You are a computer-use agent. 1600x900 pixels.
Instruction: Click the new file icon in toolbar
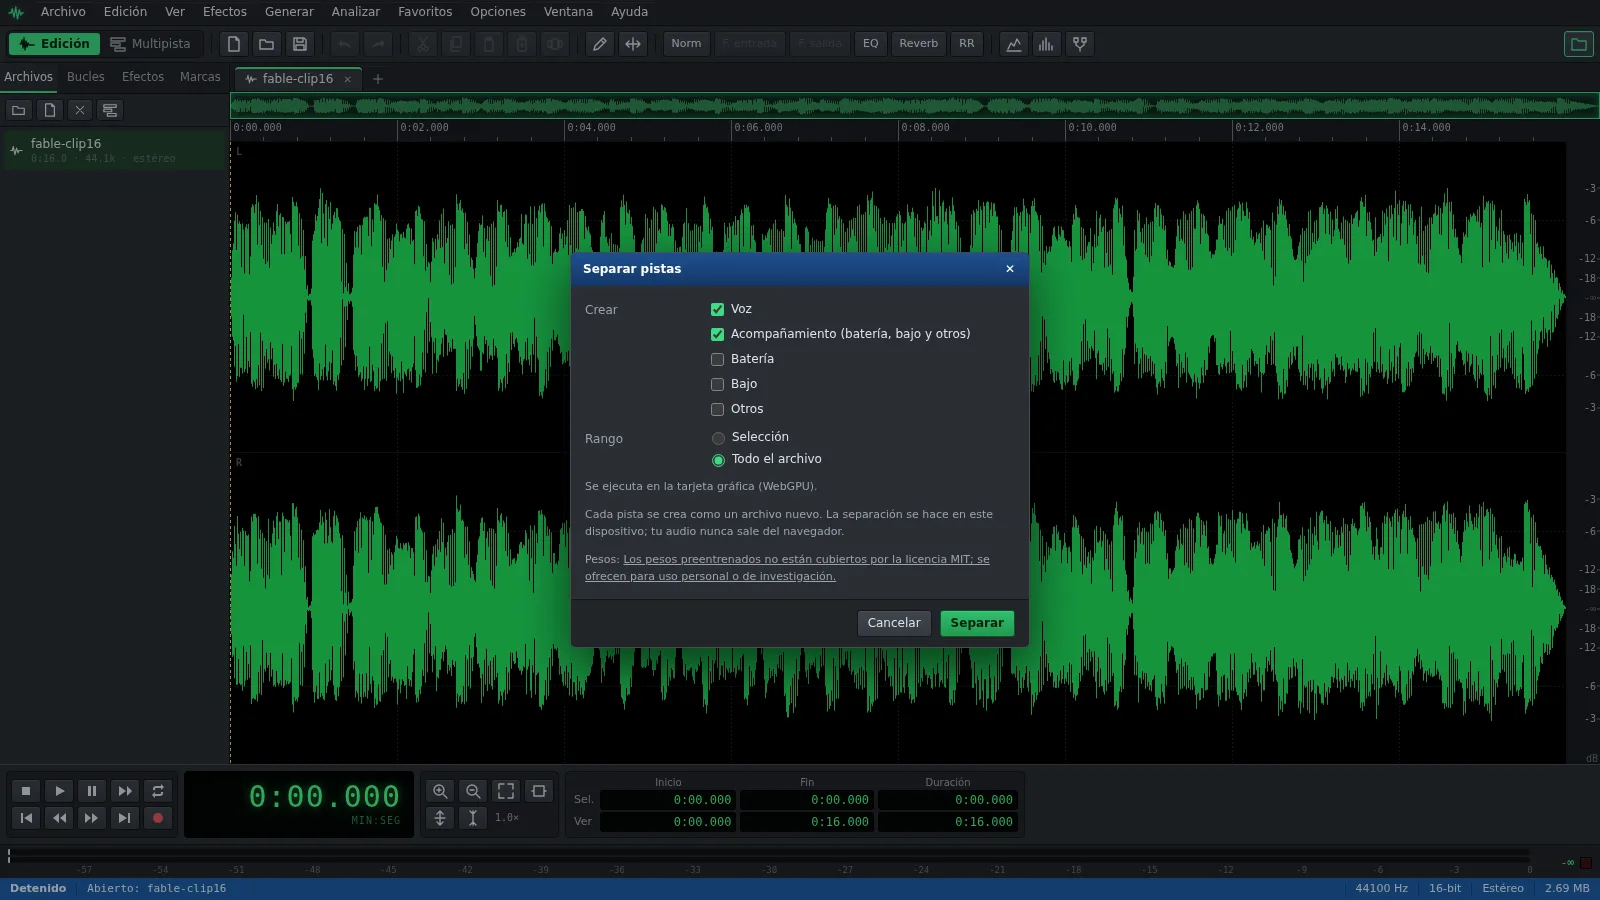click(234, 44)
